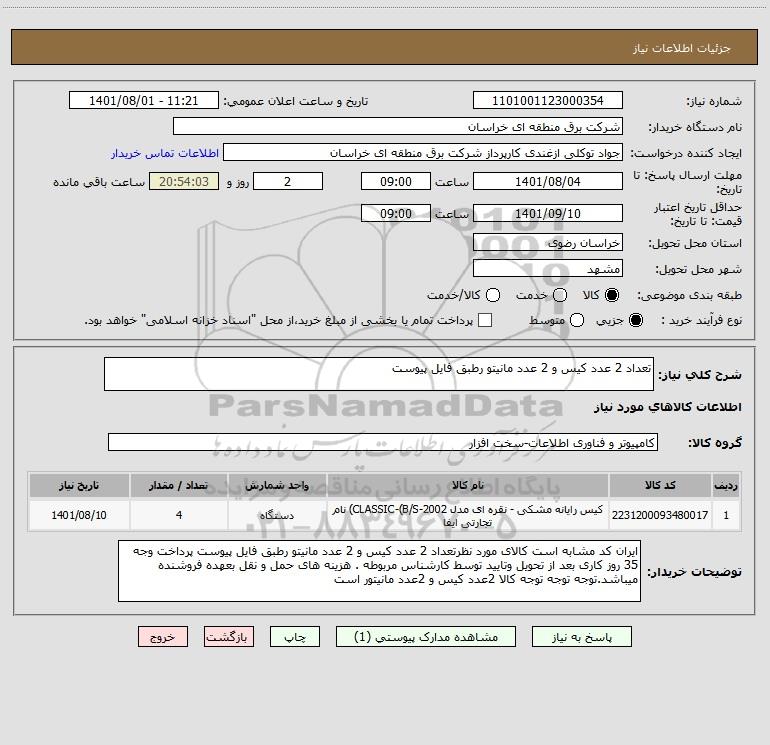Click the quantity cell showing 4

[x=179, y=515]
